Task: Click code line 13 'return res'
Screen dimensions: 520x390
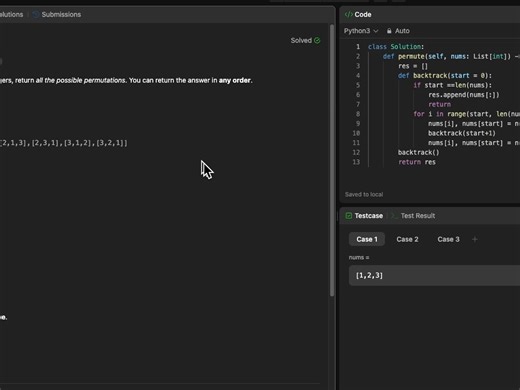Action: coord(417,162)
